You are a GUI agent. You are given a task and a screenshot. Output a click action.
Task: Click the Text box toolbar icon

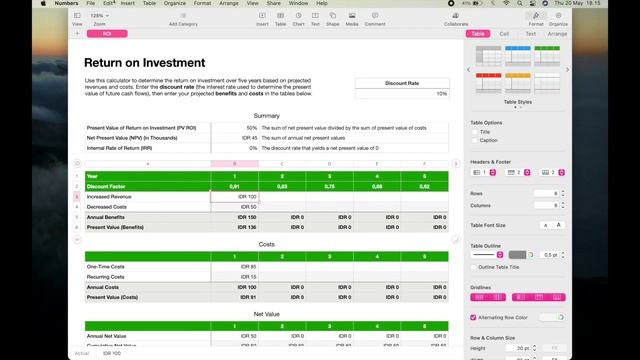[x=315, y=16]
